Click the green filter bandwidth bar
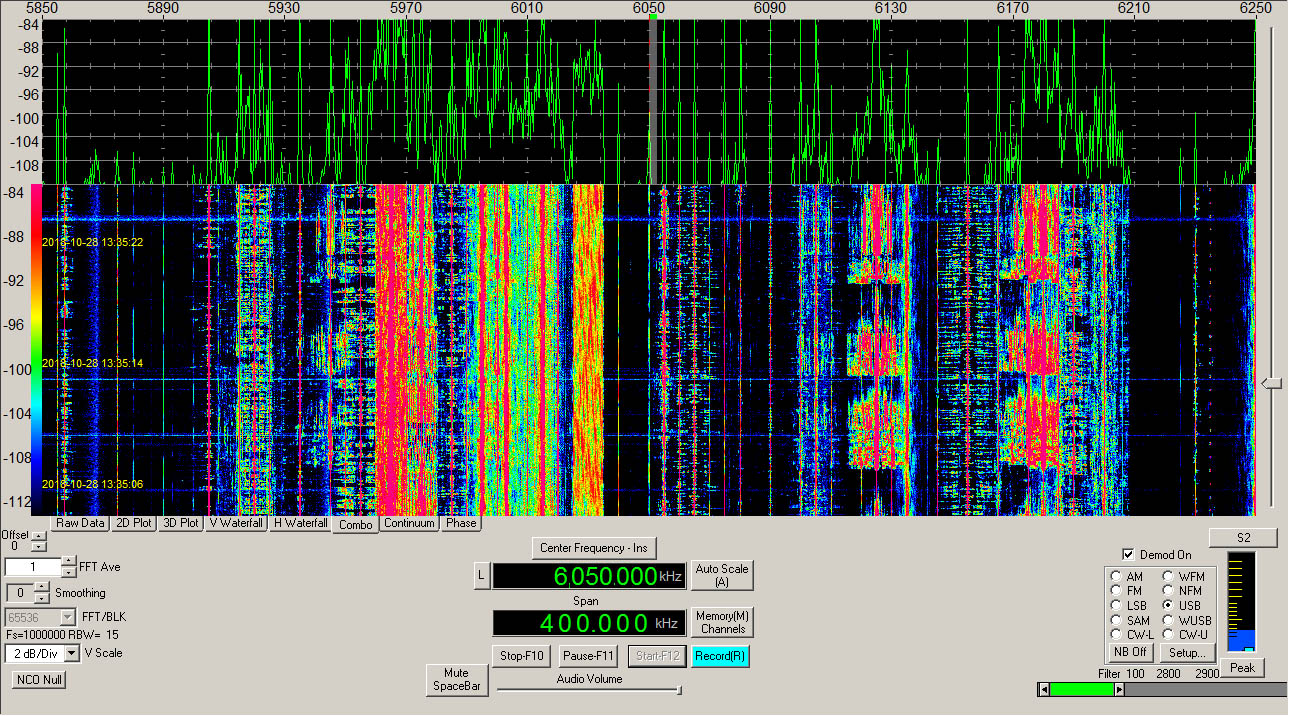This screenshot has height=716, width=1289. click(x=1082, y=690)
